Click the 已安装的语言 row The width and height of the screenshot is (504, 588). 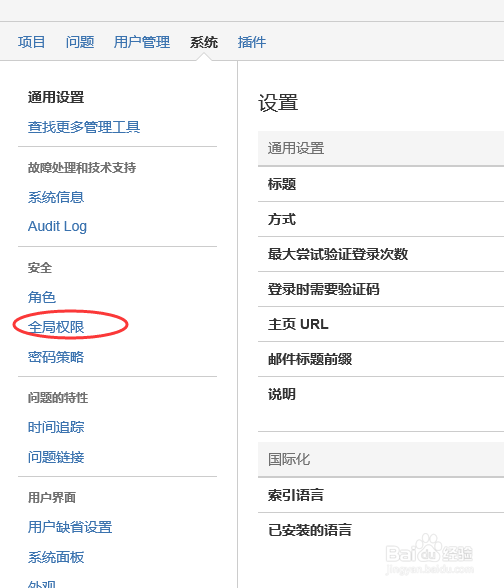381,530
